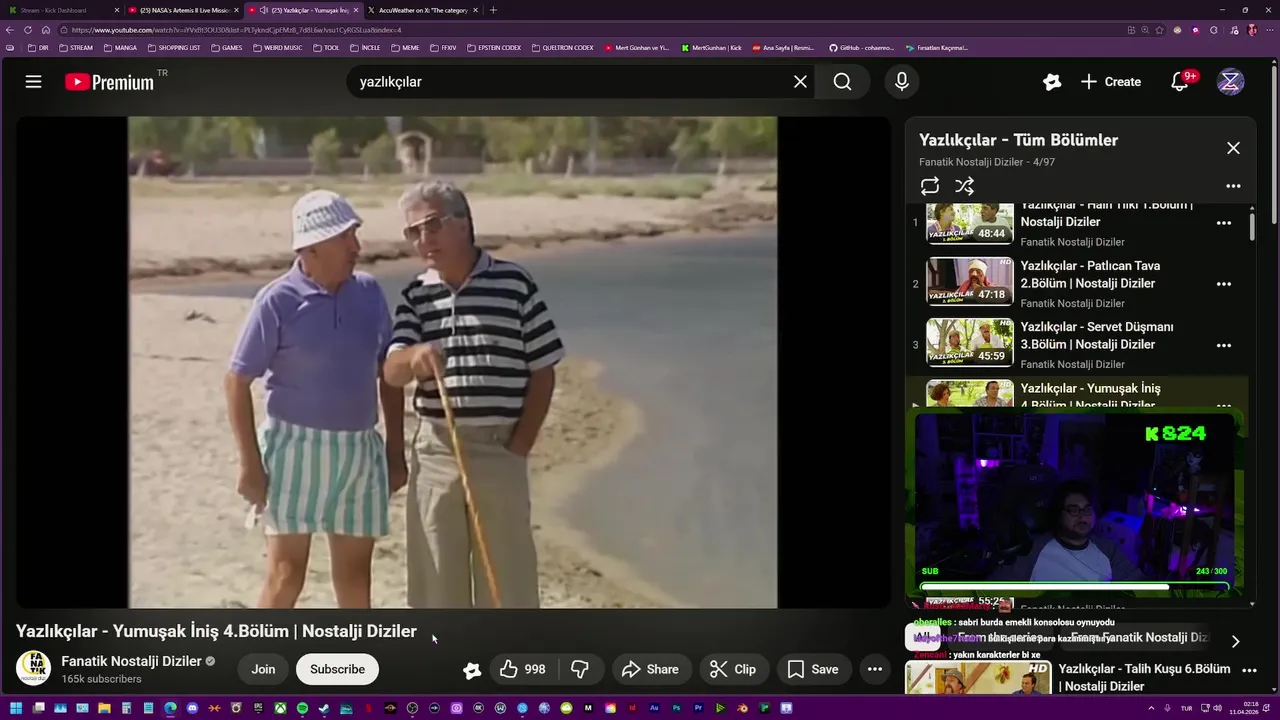Switch to the NASA's Artemis II Live tab
The image size is (1280, 720).
184,10
